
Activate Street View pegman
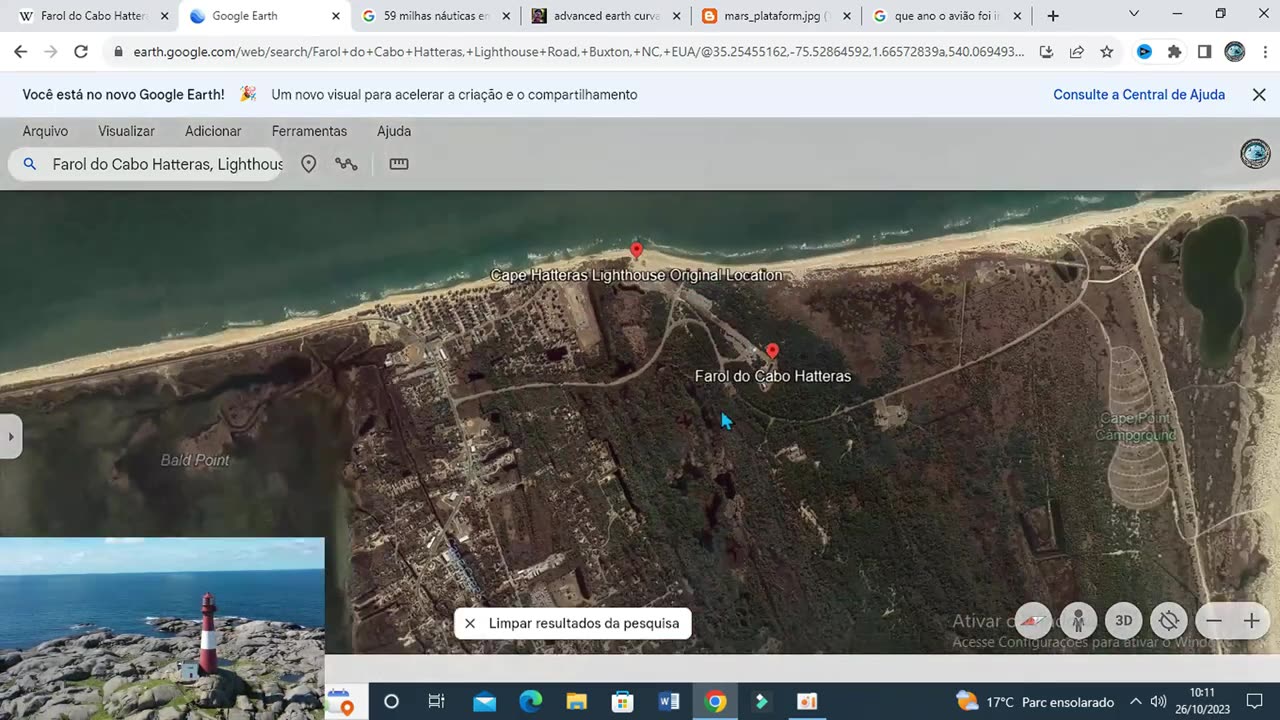tap(1078, 621)
